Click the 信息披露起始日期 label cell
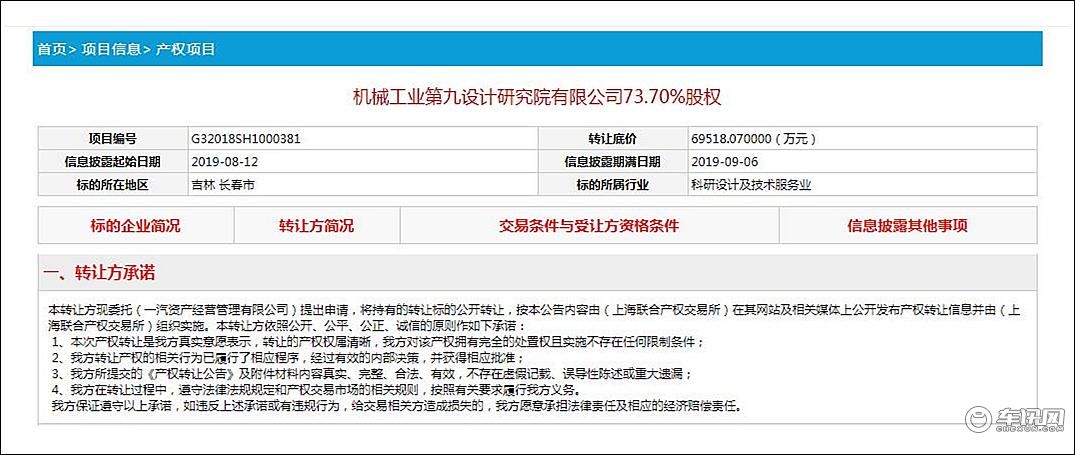 click(x=111, y=162)
